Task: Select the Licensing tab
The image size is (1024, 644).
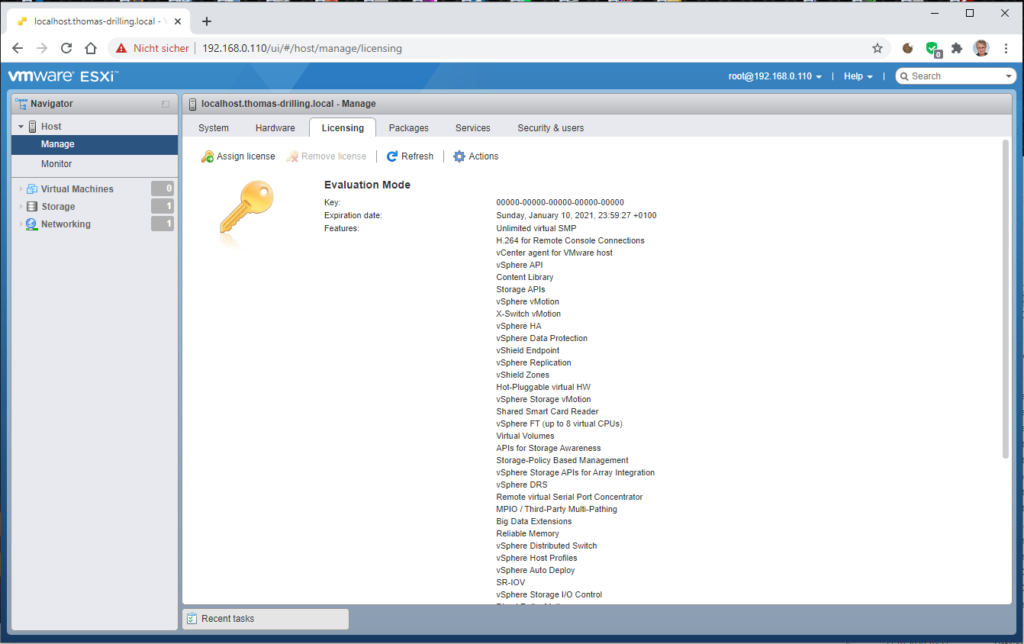Action: (342, 128)
